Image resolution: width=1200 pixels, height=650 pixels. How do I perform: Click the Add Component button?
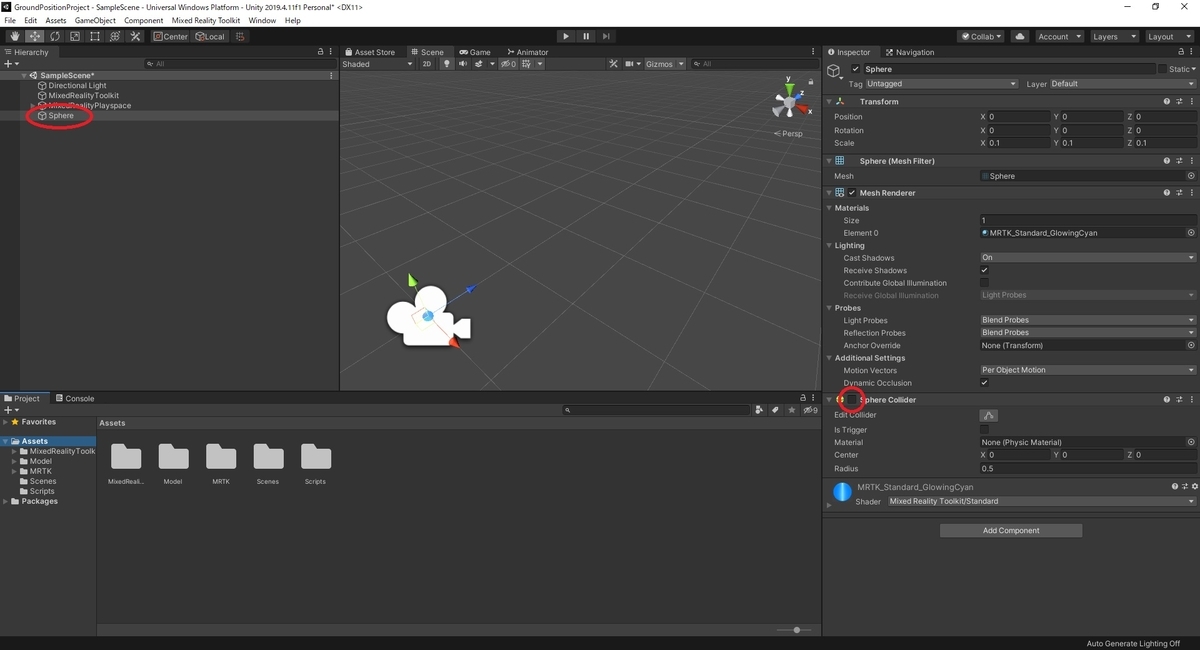pyautogui.click(x=1011, y=531)
